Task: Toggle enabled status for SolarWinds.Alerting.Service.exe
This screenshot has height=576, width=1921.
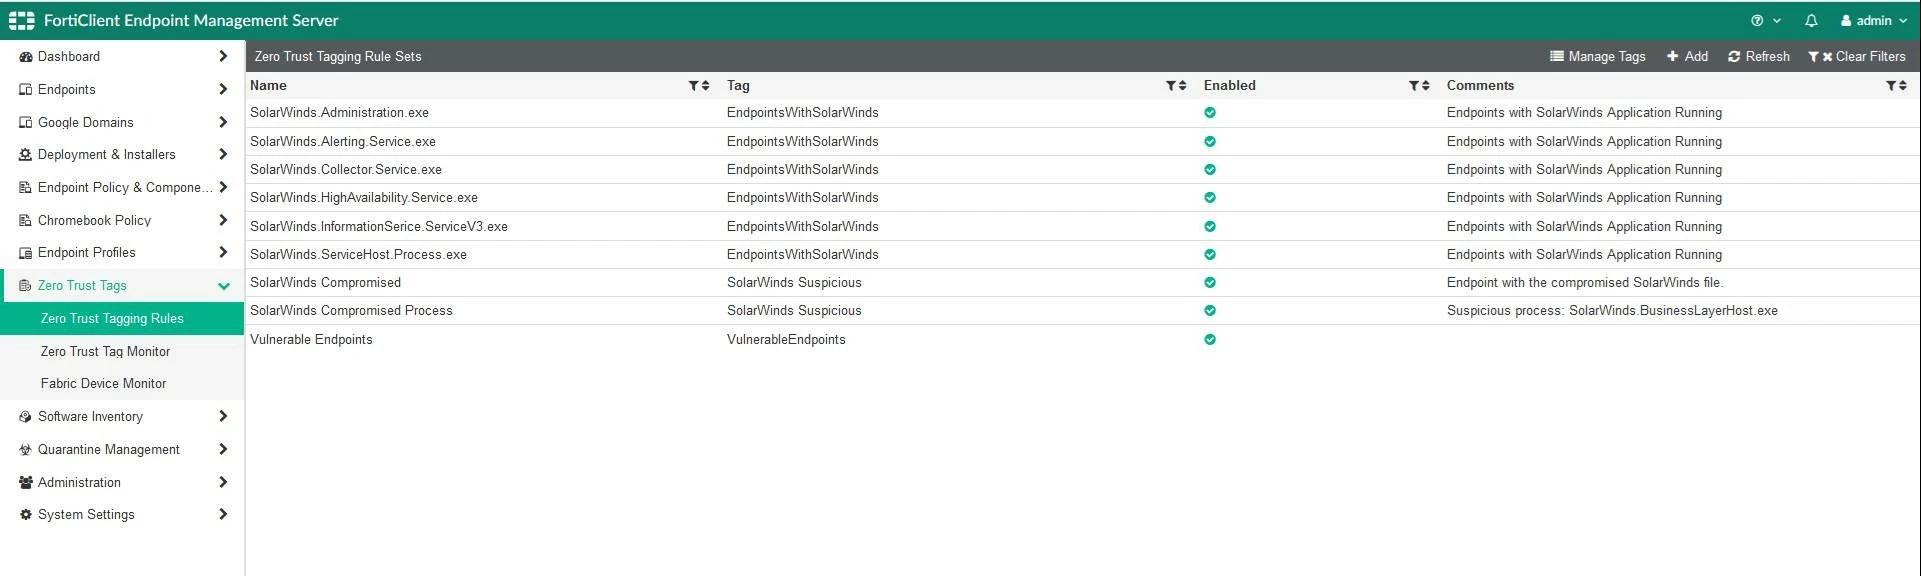Action: tap(1210, 142)
